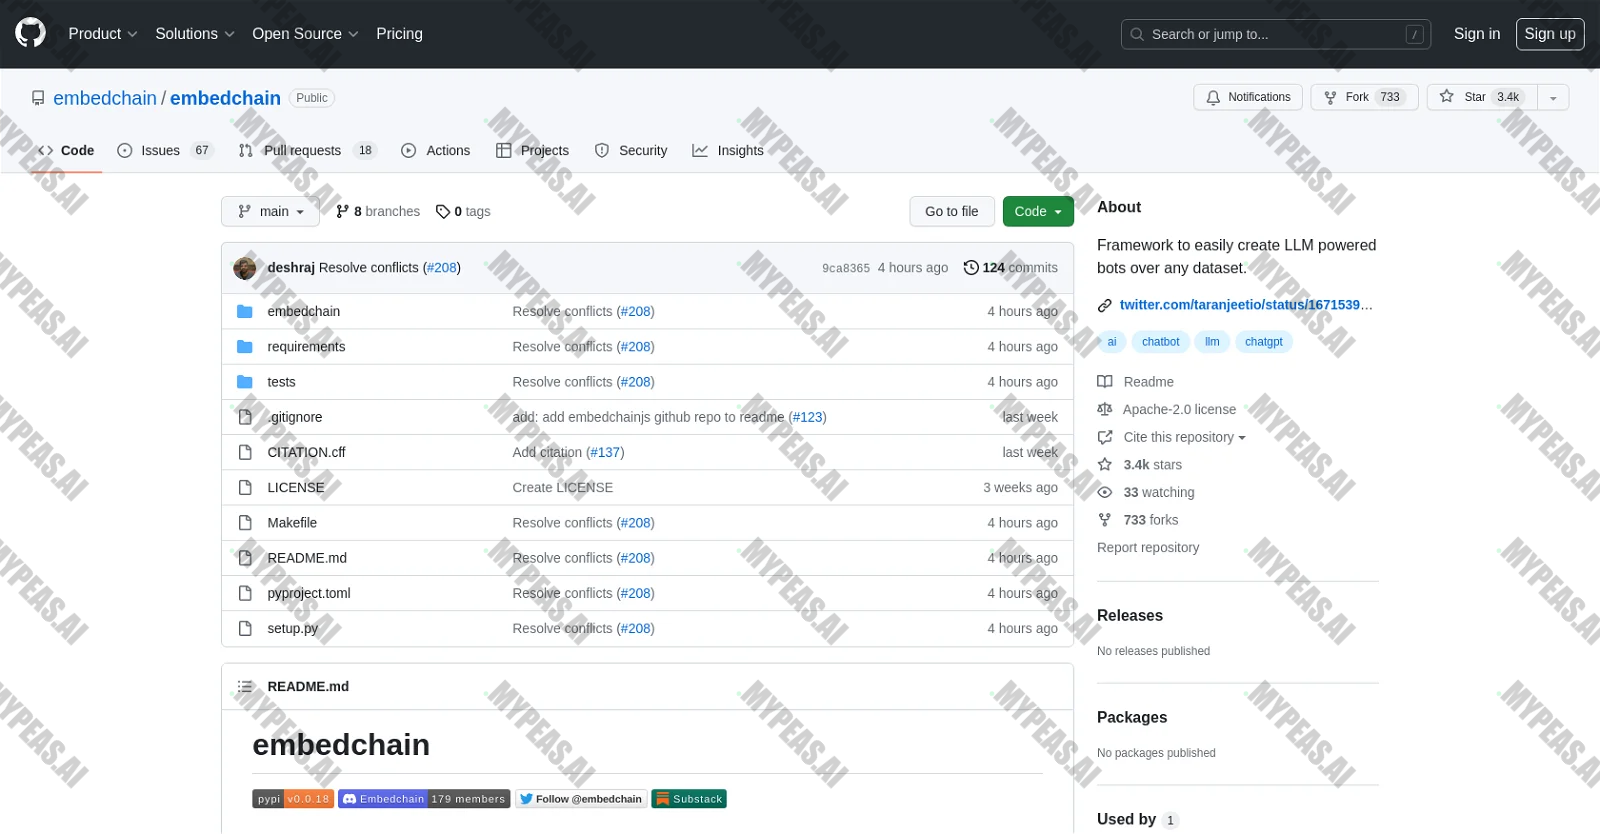Open the Security tab
1600x834 pixels.
pyautogui.click(x=631, y=150)
